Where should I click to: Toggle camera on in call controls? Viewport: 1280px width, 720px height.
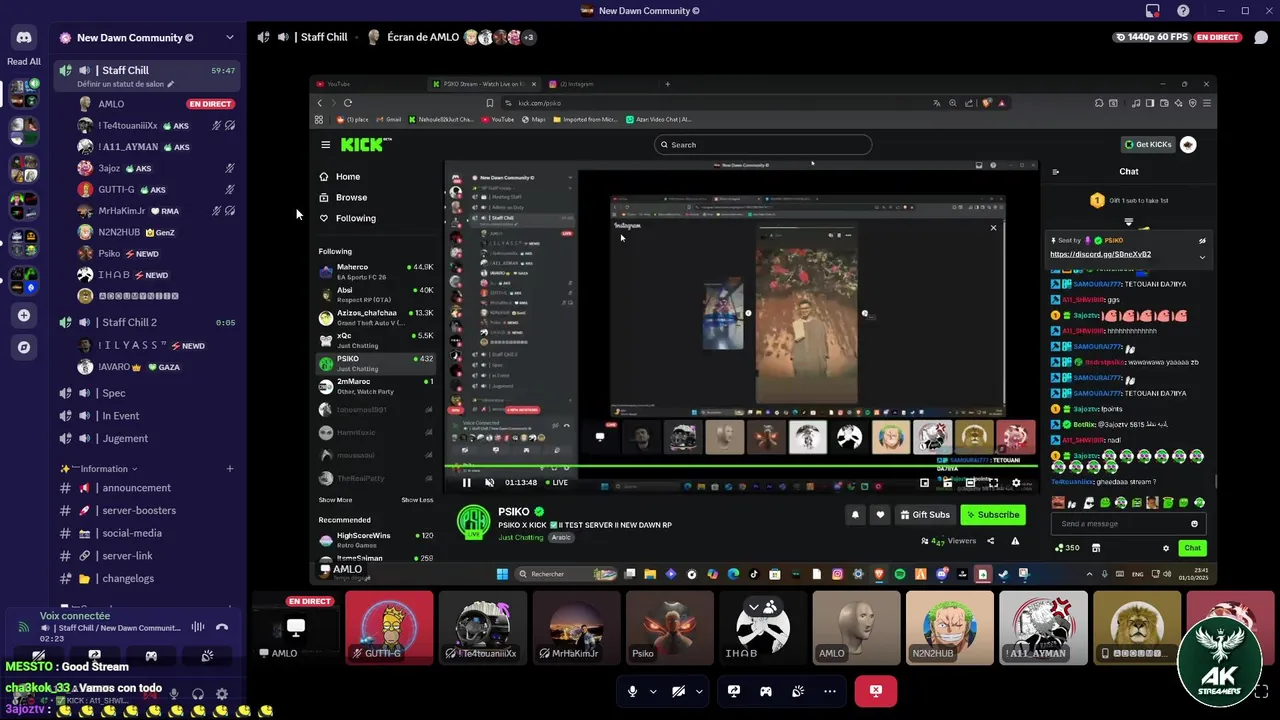[678, 691]
